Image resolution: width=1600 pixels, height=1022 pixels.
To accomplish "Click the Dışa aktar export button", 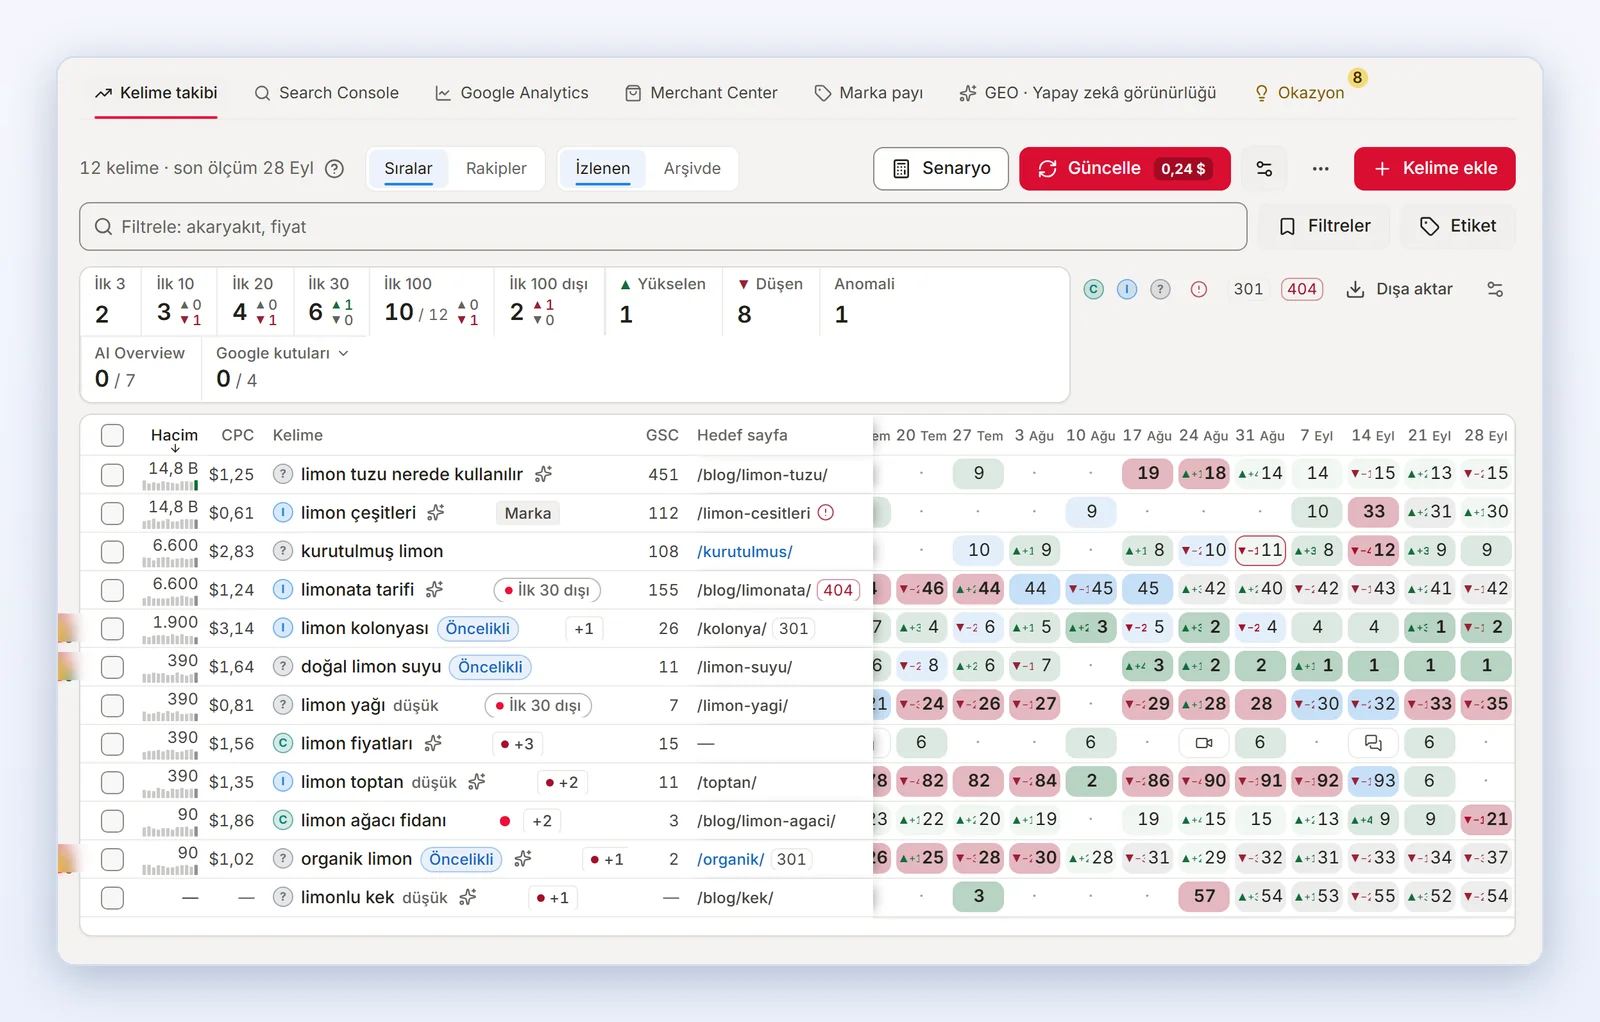I will click(1400, 289).
